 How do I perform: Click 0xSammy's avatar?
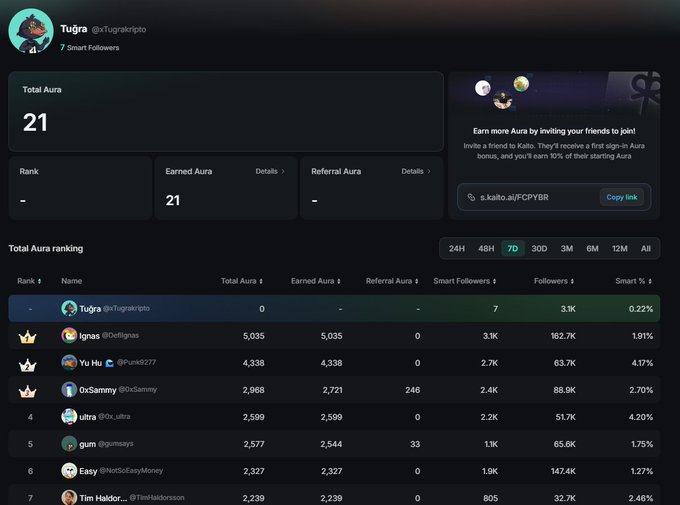click(69, 390)
